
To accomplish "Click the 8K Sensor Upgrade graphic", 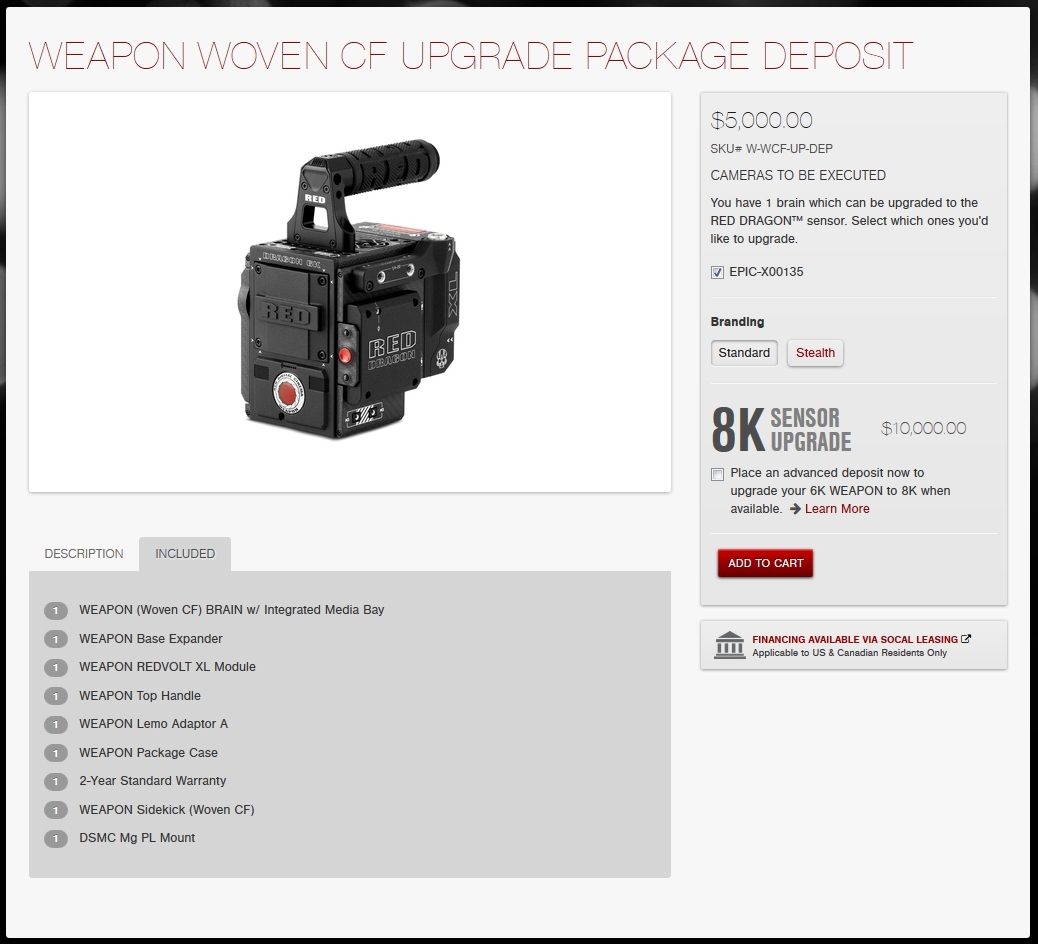I will (781, 430).
